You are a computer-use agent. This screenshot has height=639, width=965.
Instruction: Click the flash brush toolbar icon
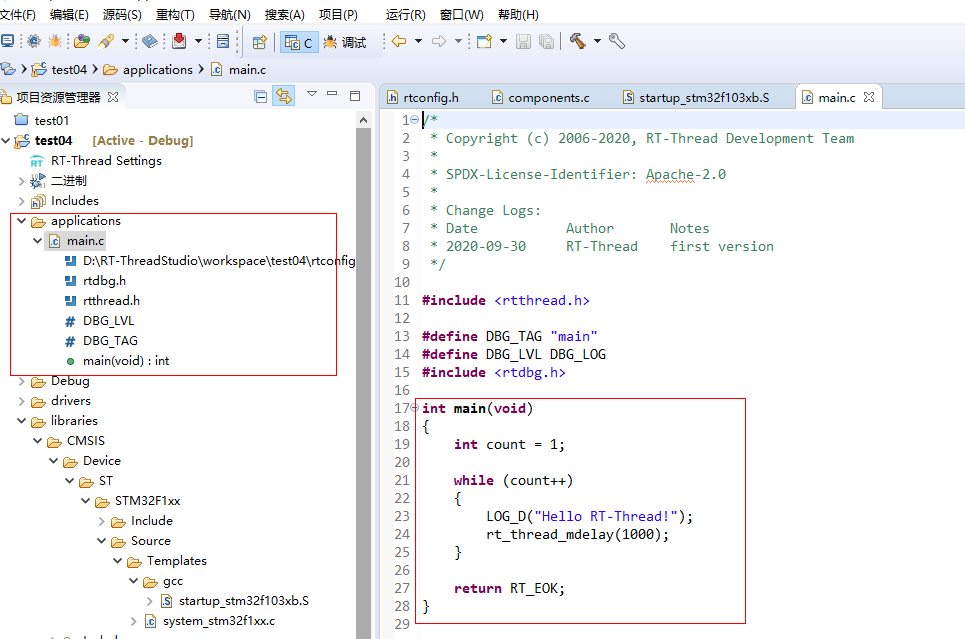[x=106, y=41]
